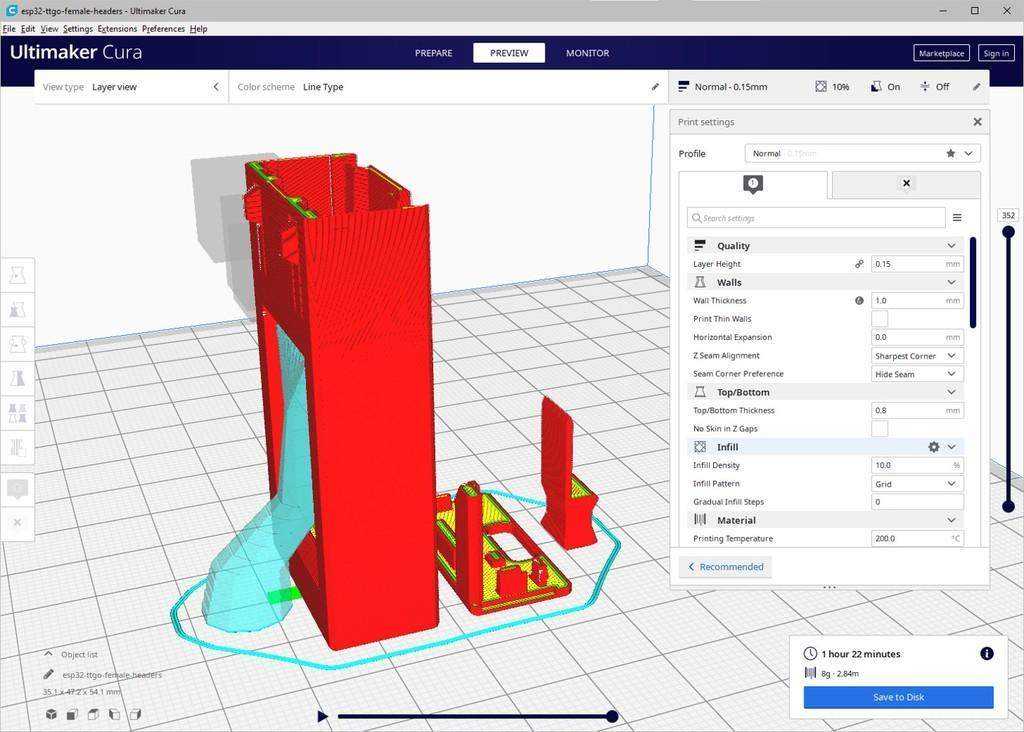This screenshot has height=732, width=1024.
Task: Open the Z Seam Alignment dropdown
Action: click(x=917, y=356)
